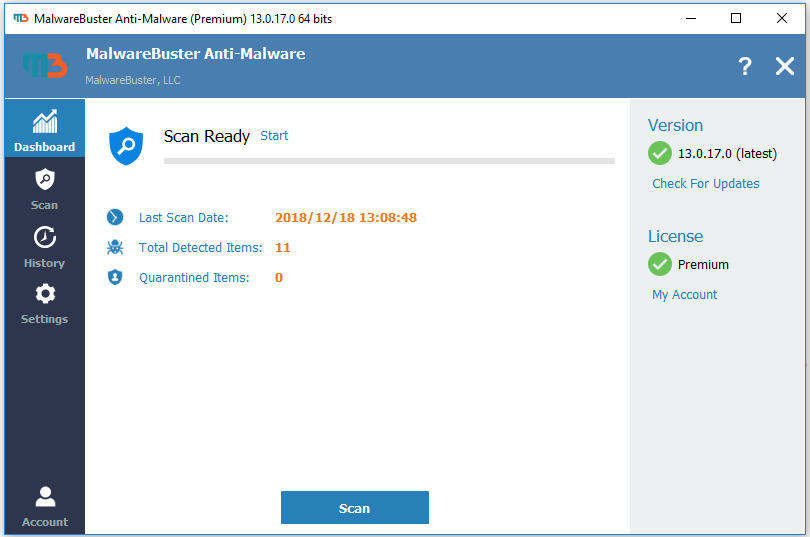Click the License heading
The height and width of the screenshot is (537, 810).
pos(675,236)
